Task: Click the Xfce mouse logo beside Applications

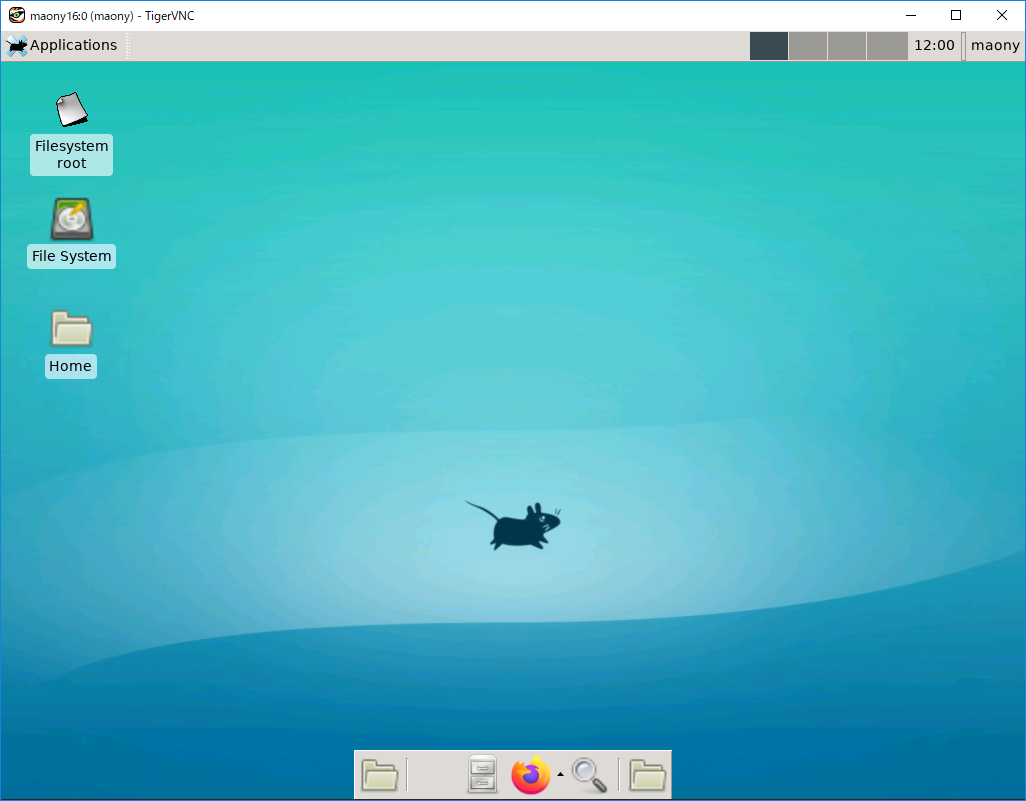Action: coord(16,45)
